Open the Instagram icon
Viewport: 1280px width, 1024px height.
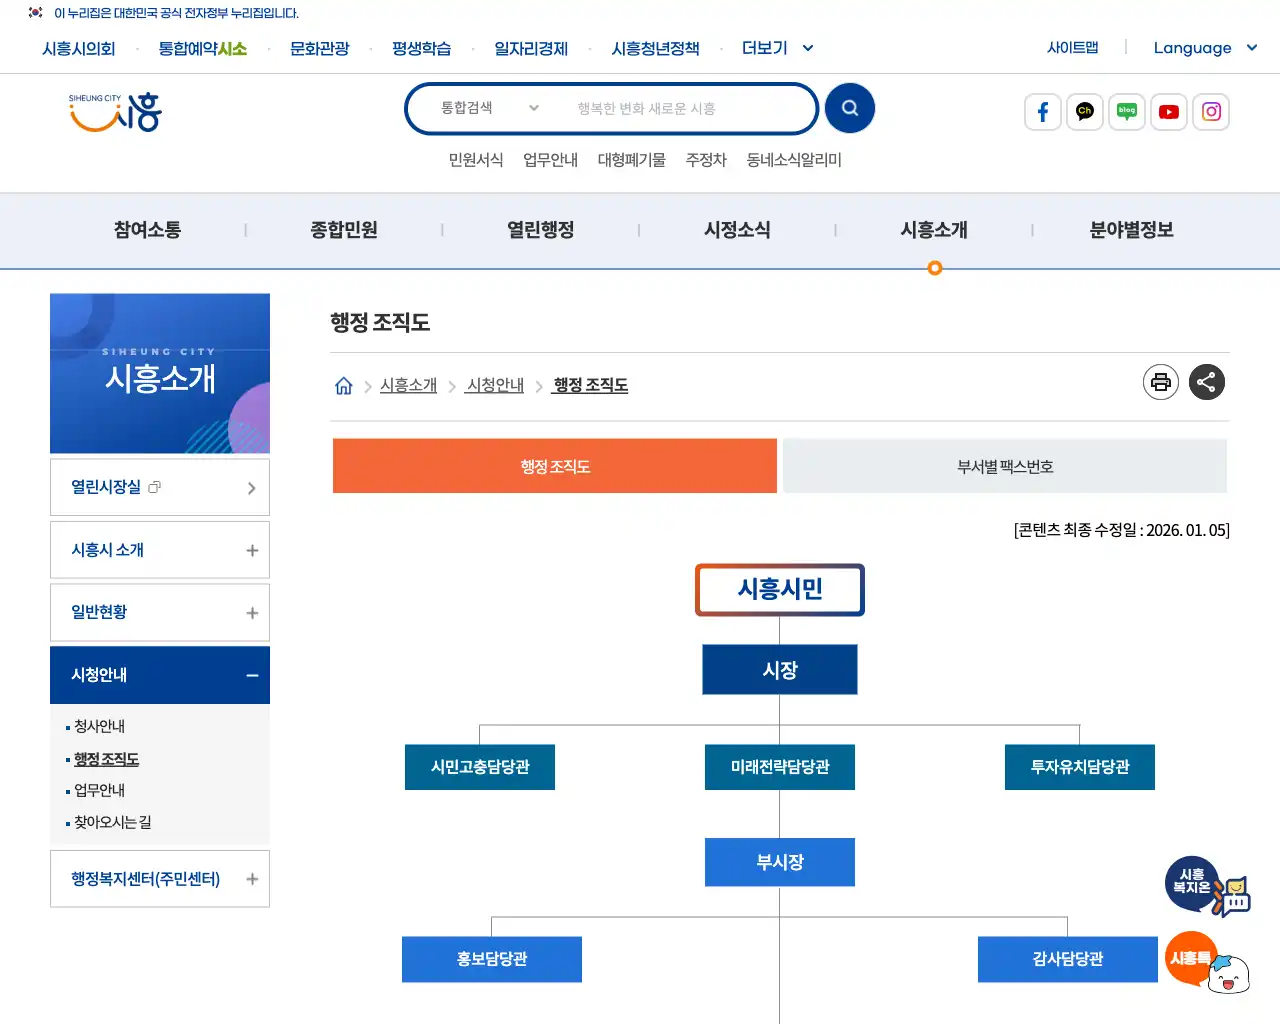(1211, 112)
